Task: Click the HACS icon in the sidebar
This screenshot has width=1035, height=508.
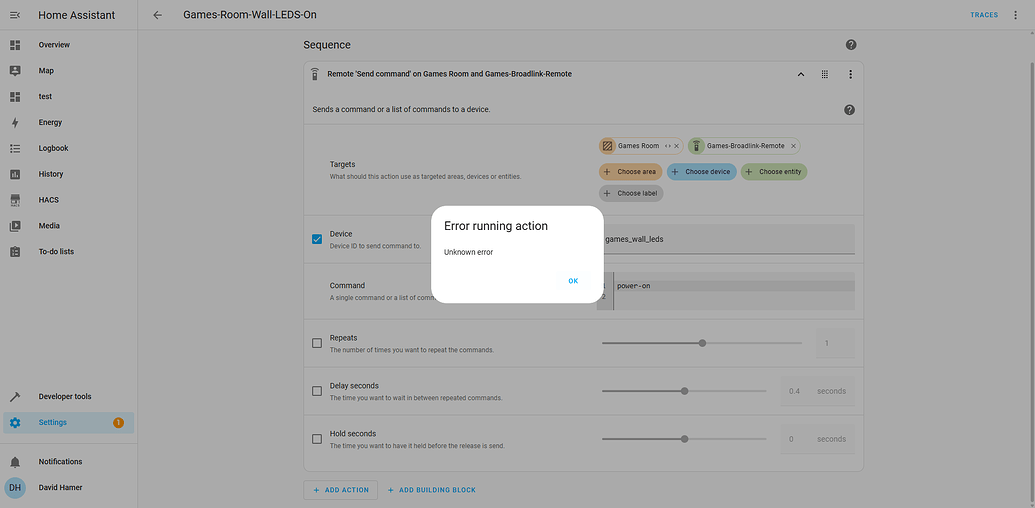Action: pyautogui.click(x=15, y=200)
